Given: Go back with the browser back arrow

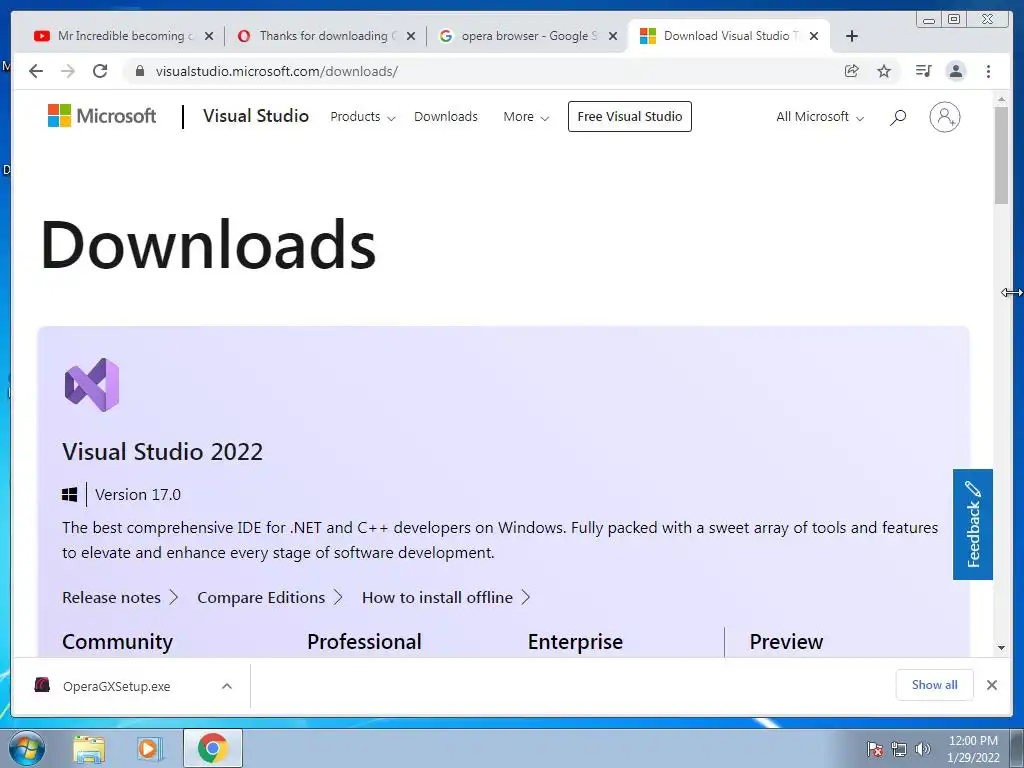Looking at the screenshot, I should (x=36, y=71).
